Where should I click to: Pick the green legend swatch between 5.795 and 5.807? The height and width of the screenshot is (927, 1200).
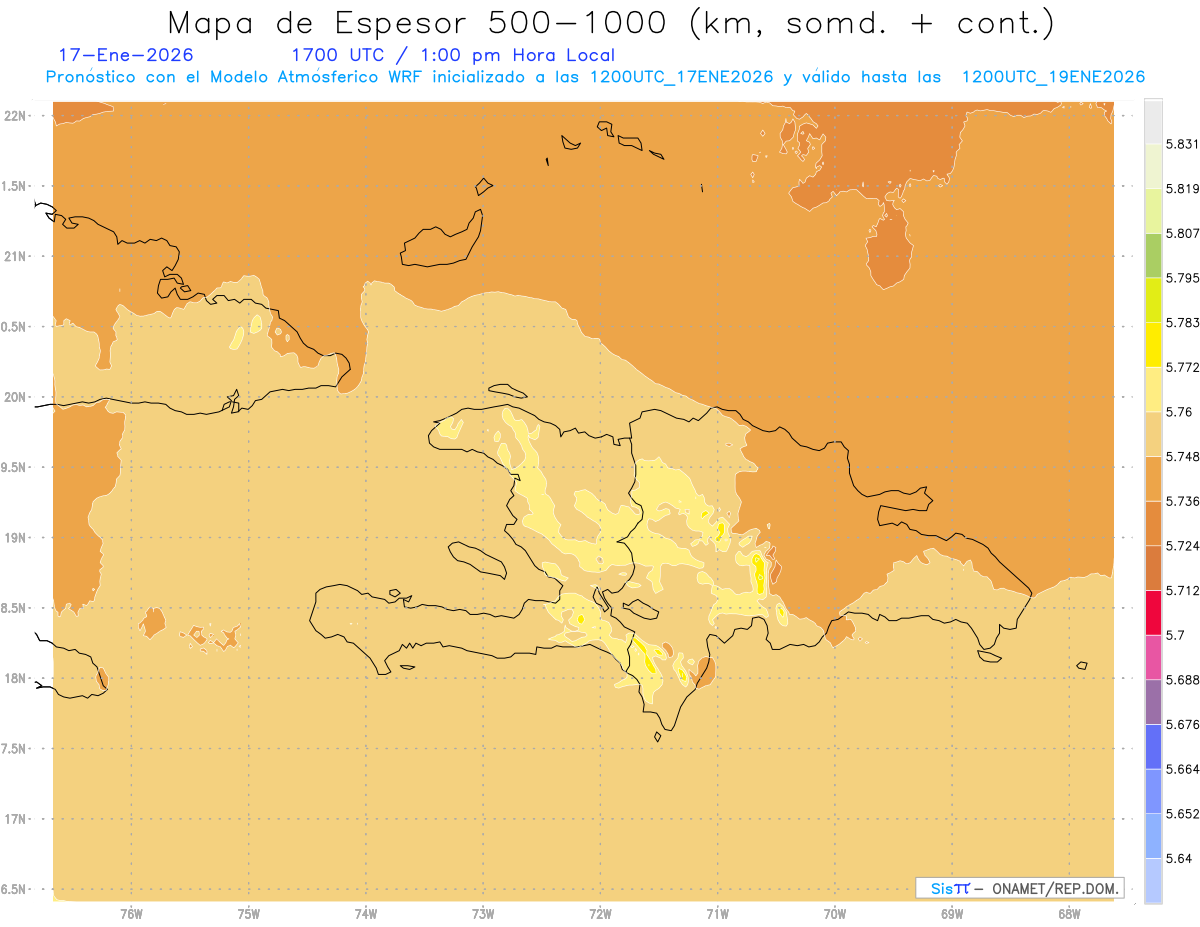coord(1152,255)
